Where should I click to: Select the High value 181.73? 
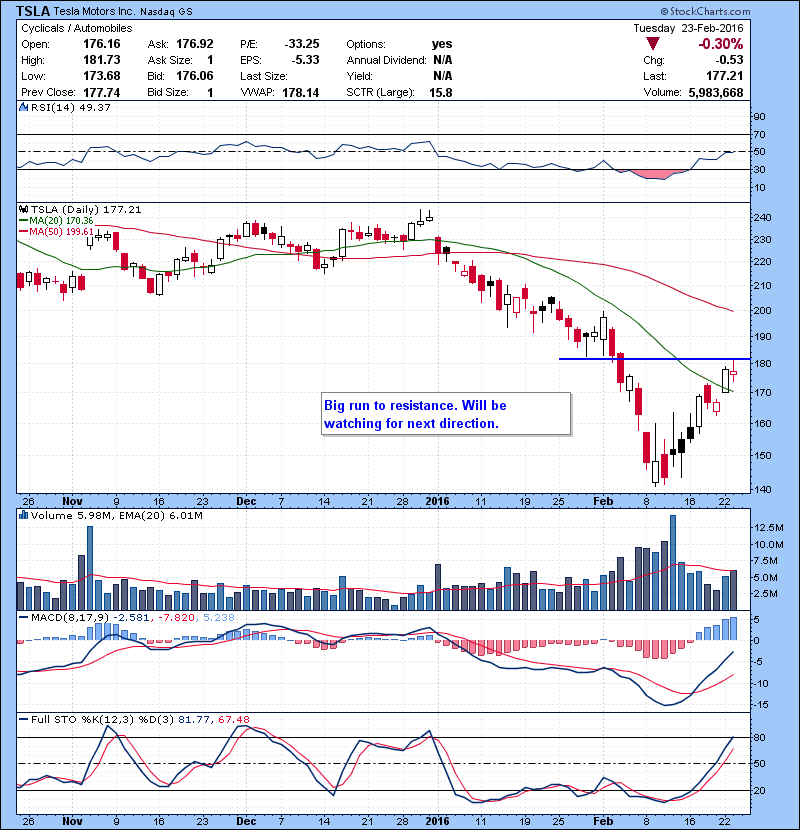102,60
